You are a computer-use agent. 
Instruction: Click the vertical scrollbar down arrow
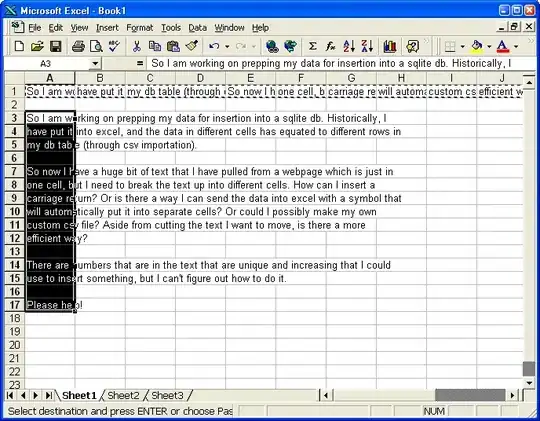point(529,383)
